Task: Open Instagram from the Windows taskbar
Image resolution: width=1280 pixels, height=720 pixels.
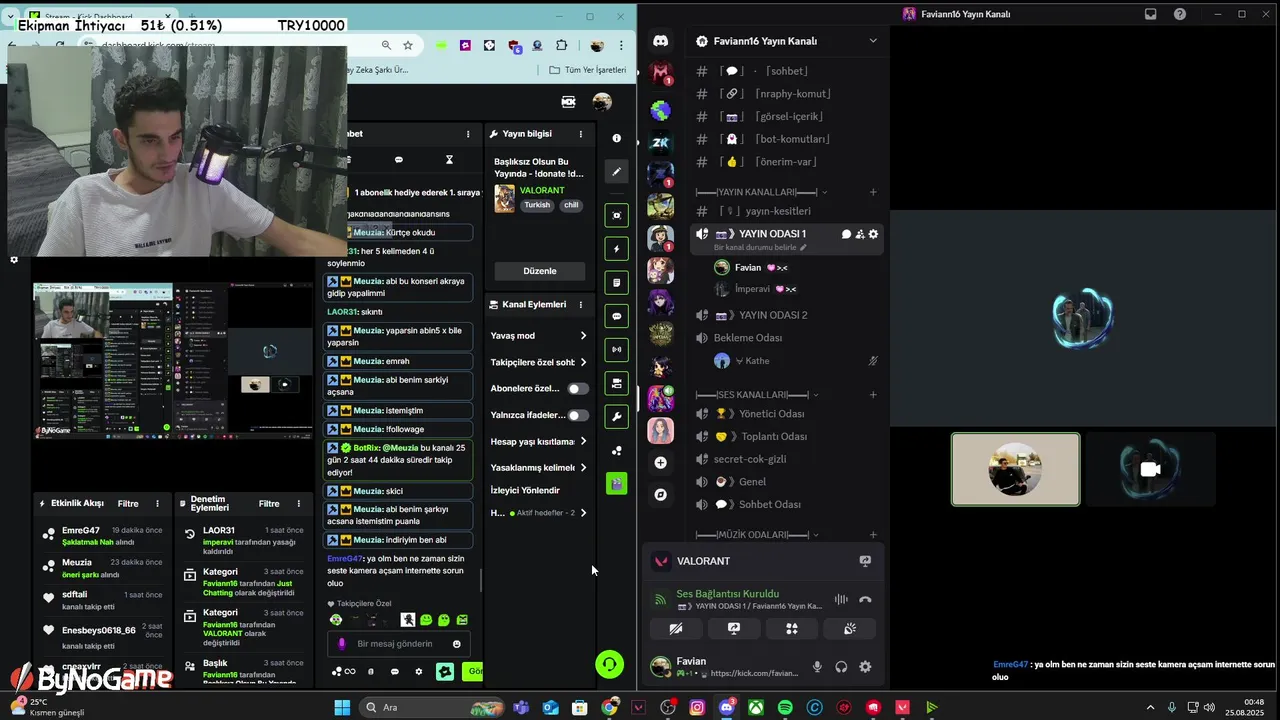Action: pyautogui.click(x=697, y=707)
